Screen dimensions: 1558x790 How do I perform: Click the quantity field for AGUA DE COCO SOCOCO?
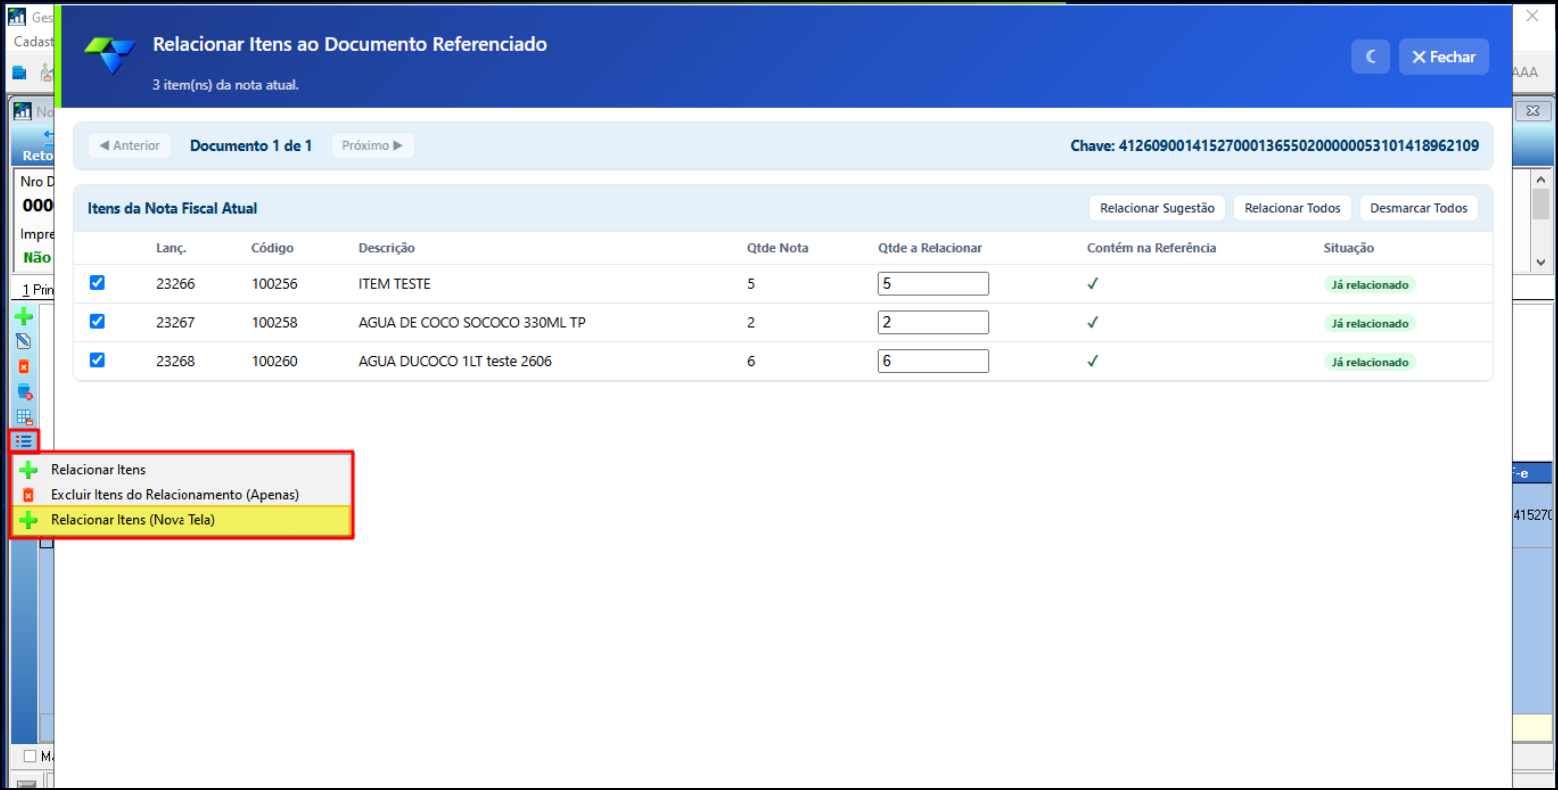point(933,322)
